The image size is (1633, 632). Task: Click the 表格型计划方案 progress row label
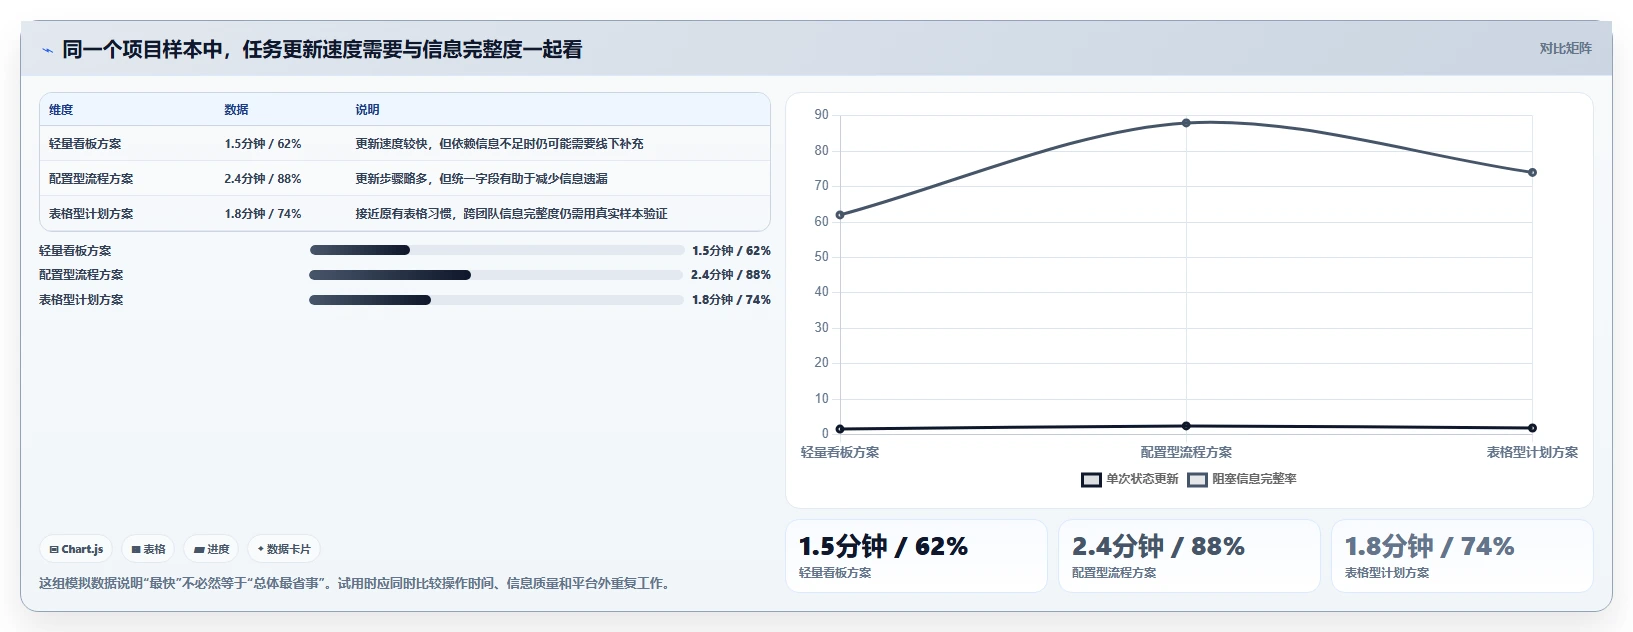81,300
